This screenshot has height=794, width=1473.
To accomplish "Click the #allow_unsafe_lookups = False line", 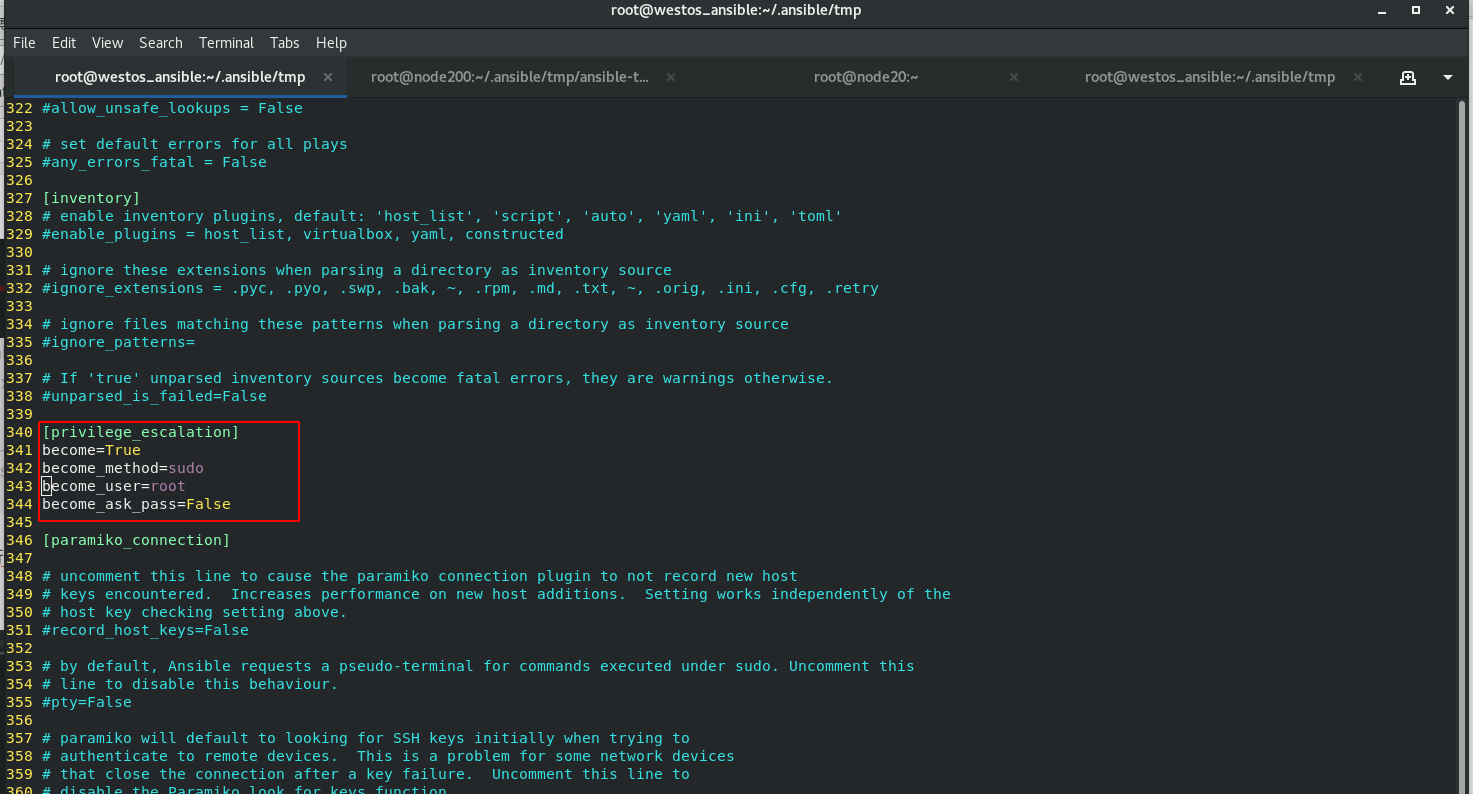I will pyautogui.click(x=172, y=108).
